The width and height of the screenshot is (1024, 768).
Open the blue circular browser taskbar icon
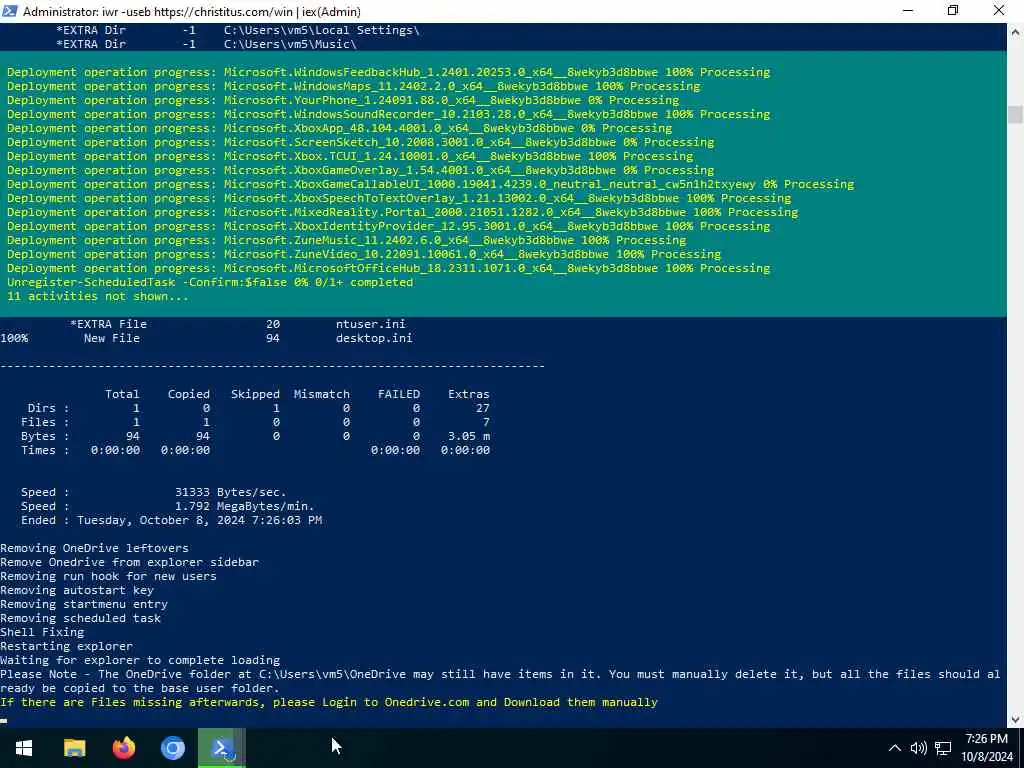coord(172,748)
